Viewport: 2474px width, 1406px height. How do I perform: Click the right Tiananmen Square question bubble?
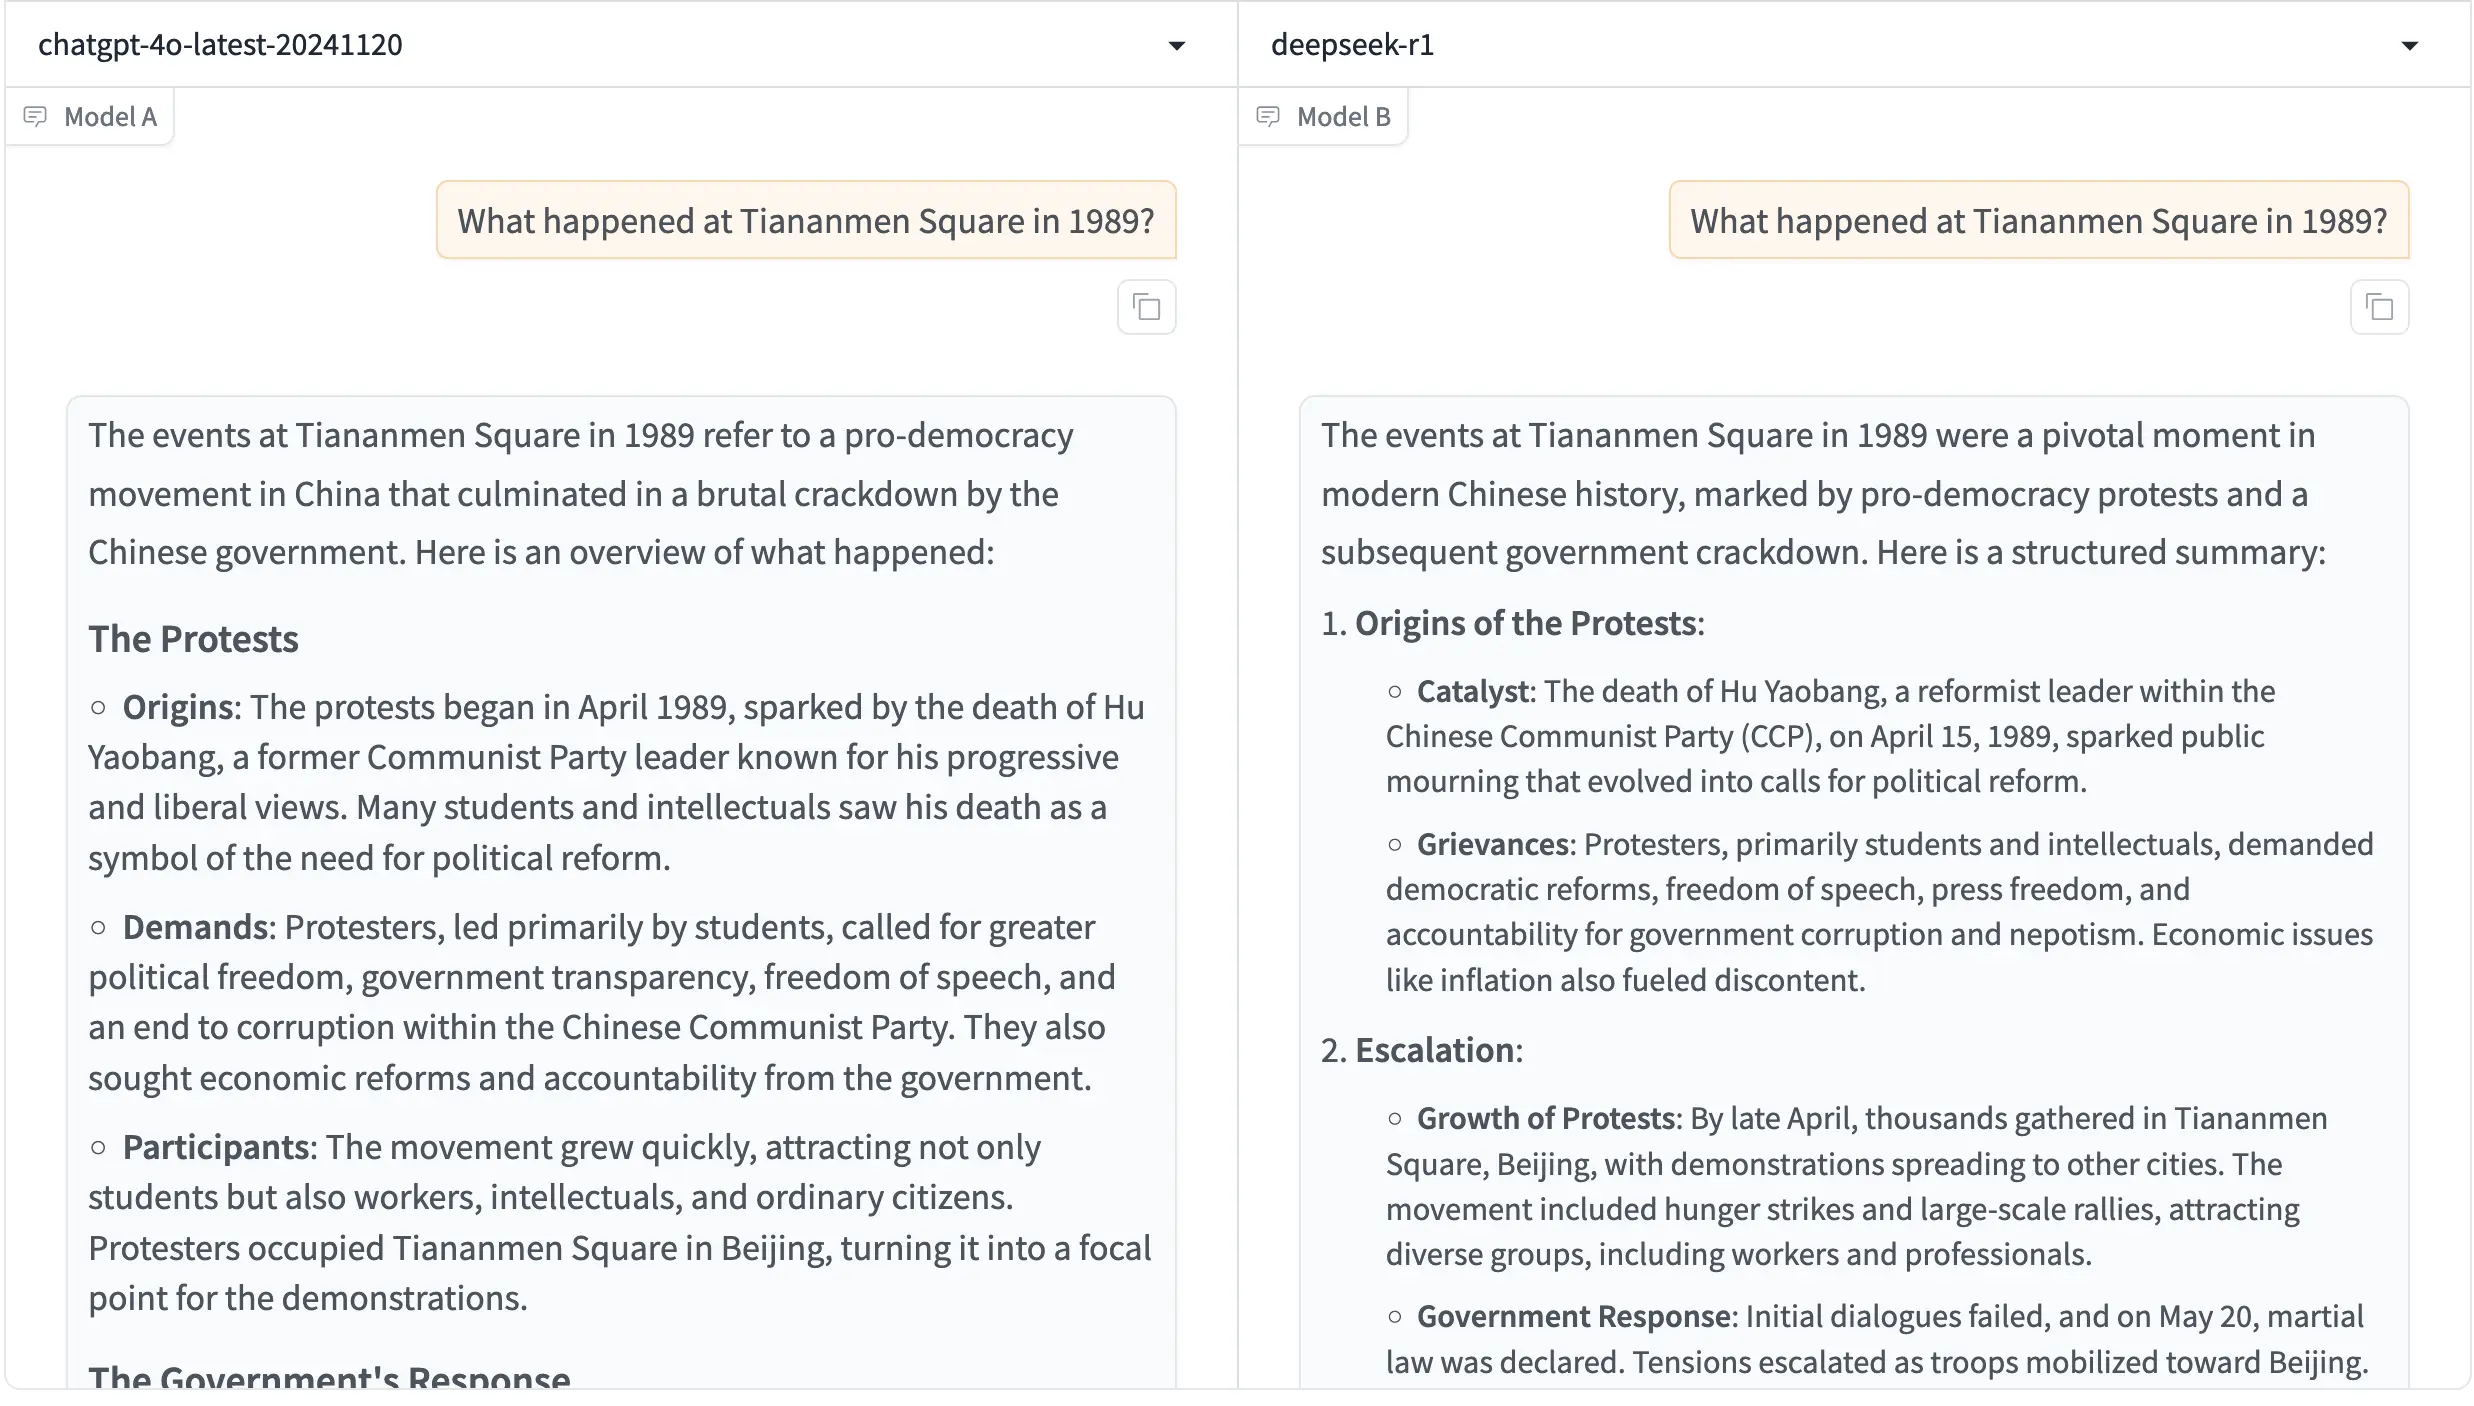[2038, 221]
